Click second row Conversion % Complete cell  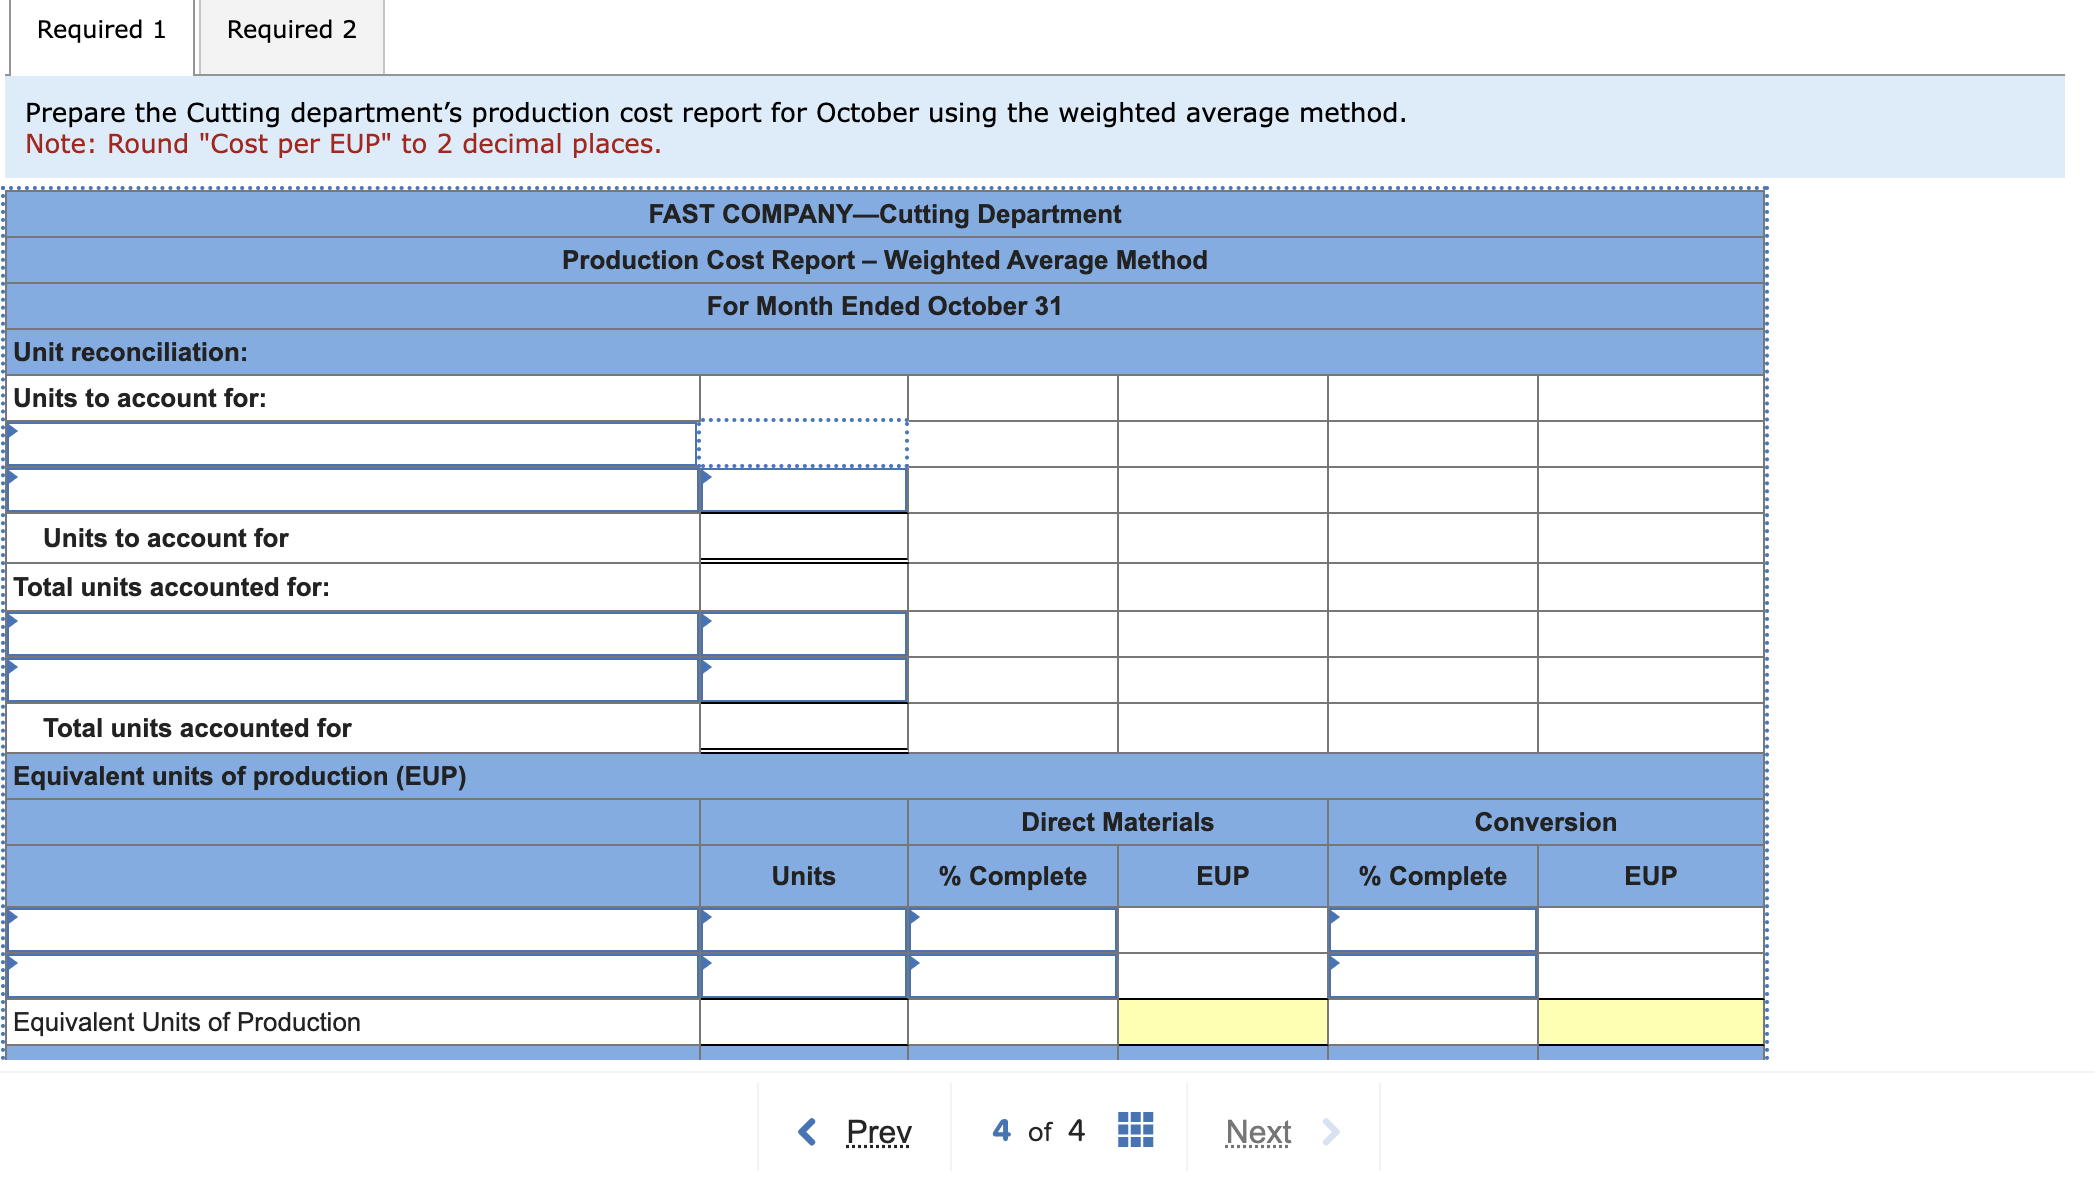[1432, 976]
